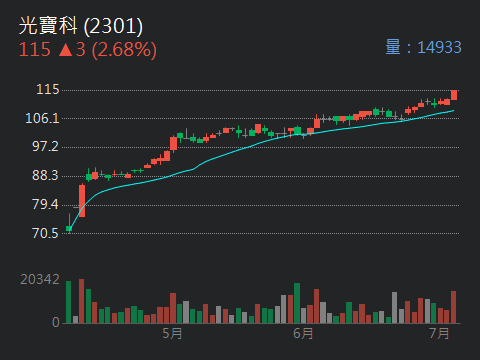Screen dimensions: 480x360
Task: Click the stock title 光寶科 (2301)
Action: tap(81, 26)
